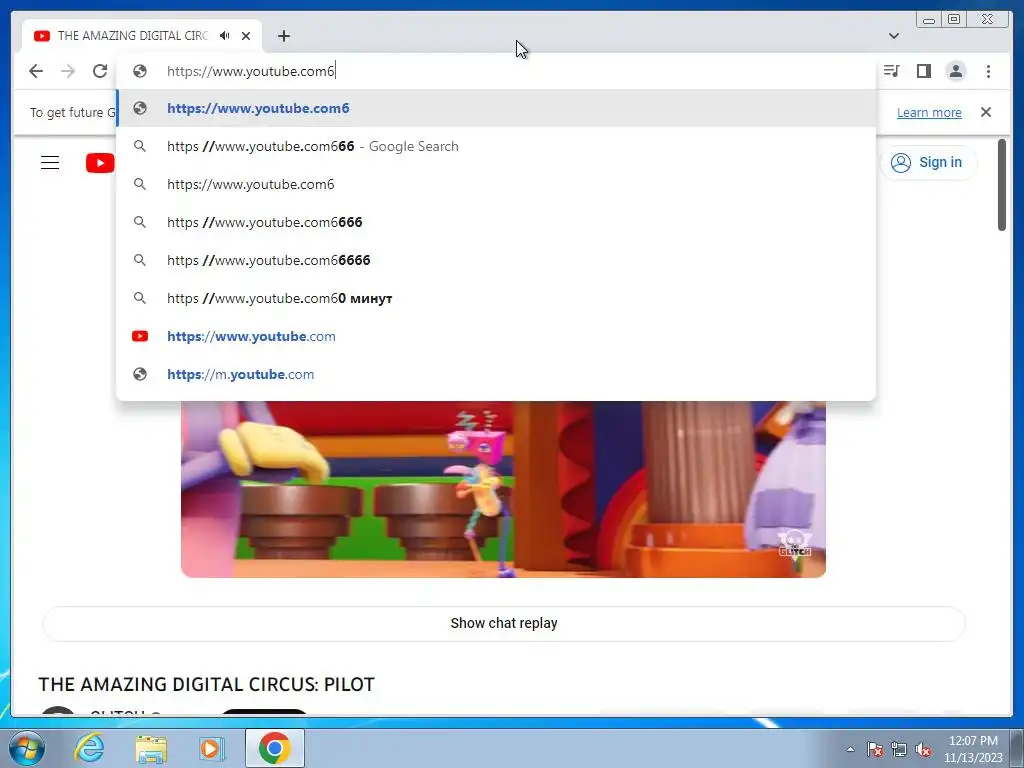Screen dimensions: 1024x768
Task: Open Windows Explorer from the taskbar
Action: click(151, 748)
